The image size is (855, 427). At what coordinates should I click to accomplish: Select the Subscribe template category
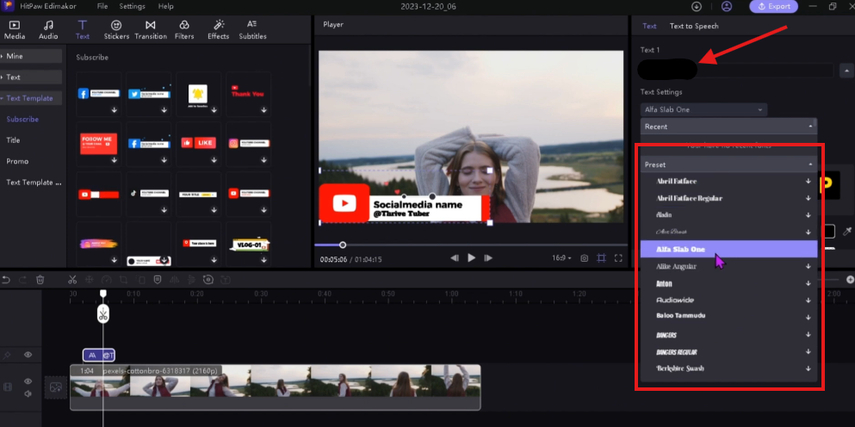(x=22, y=119)
